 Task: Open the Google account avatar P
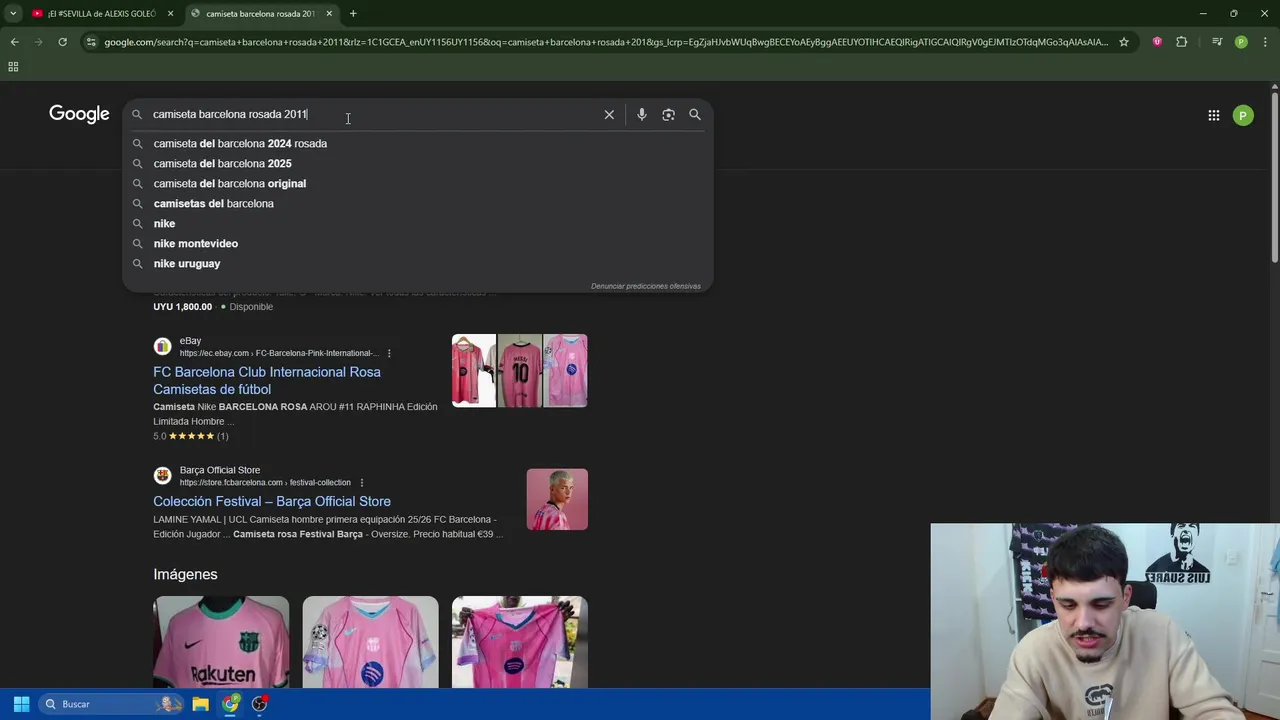[1243, 115]
